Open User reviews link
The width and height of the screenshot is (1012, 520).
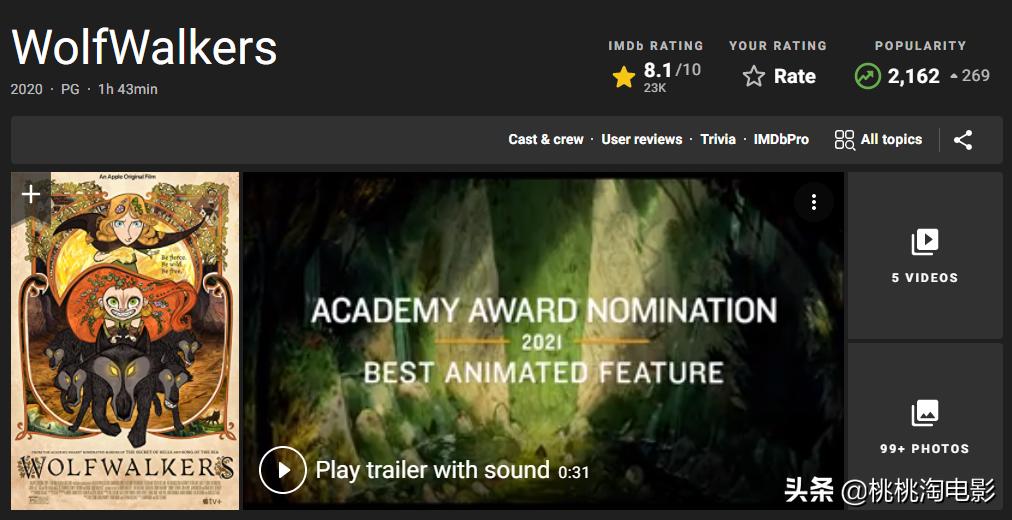tap(642, 139)
